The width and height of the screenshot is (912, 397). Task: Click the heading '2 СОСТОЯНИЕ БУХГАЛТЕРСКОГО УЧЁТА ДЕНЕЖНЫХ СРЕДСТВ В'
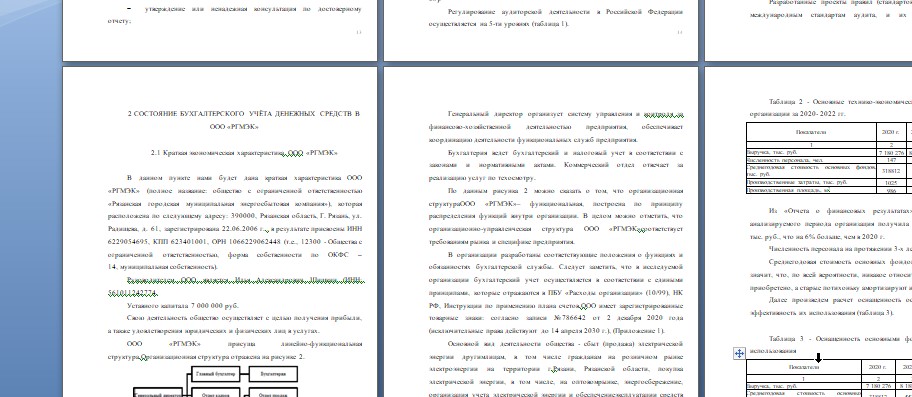click(x=243, y=114)
